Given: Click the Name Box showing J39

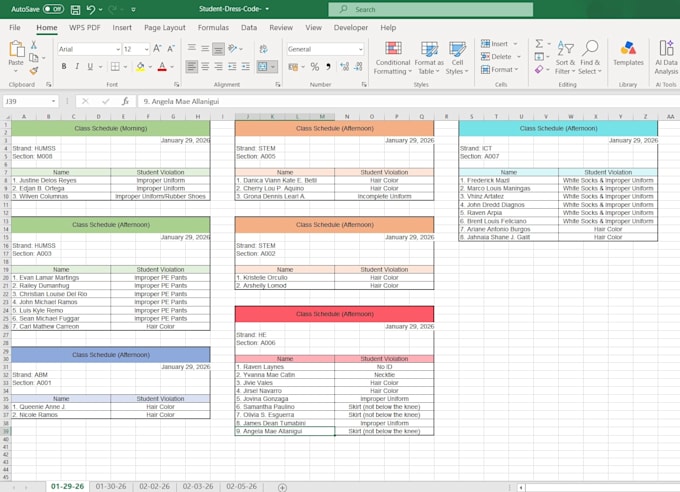Looking at the screenshot, I should 30,101.
